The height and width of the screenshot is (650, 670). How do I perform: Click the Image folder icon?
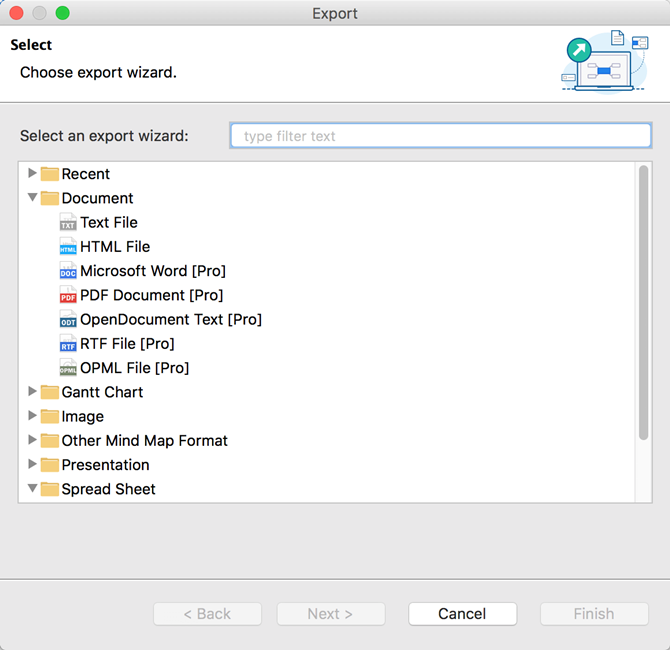(x=50, y=417)
